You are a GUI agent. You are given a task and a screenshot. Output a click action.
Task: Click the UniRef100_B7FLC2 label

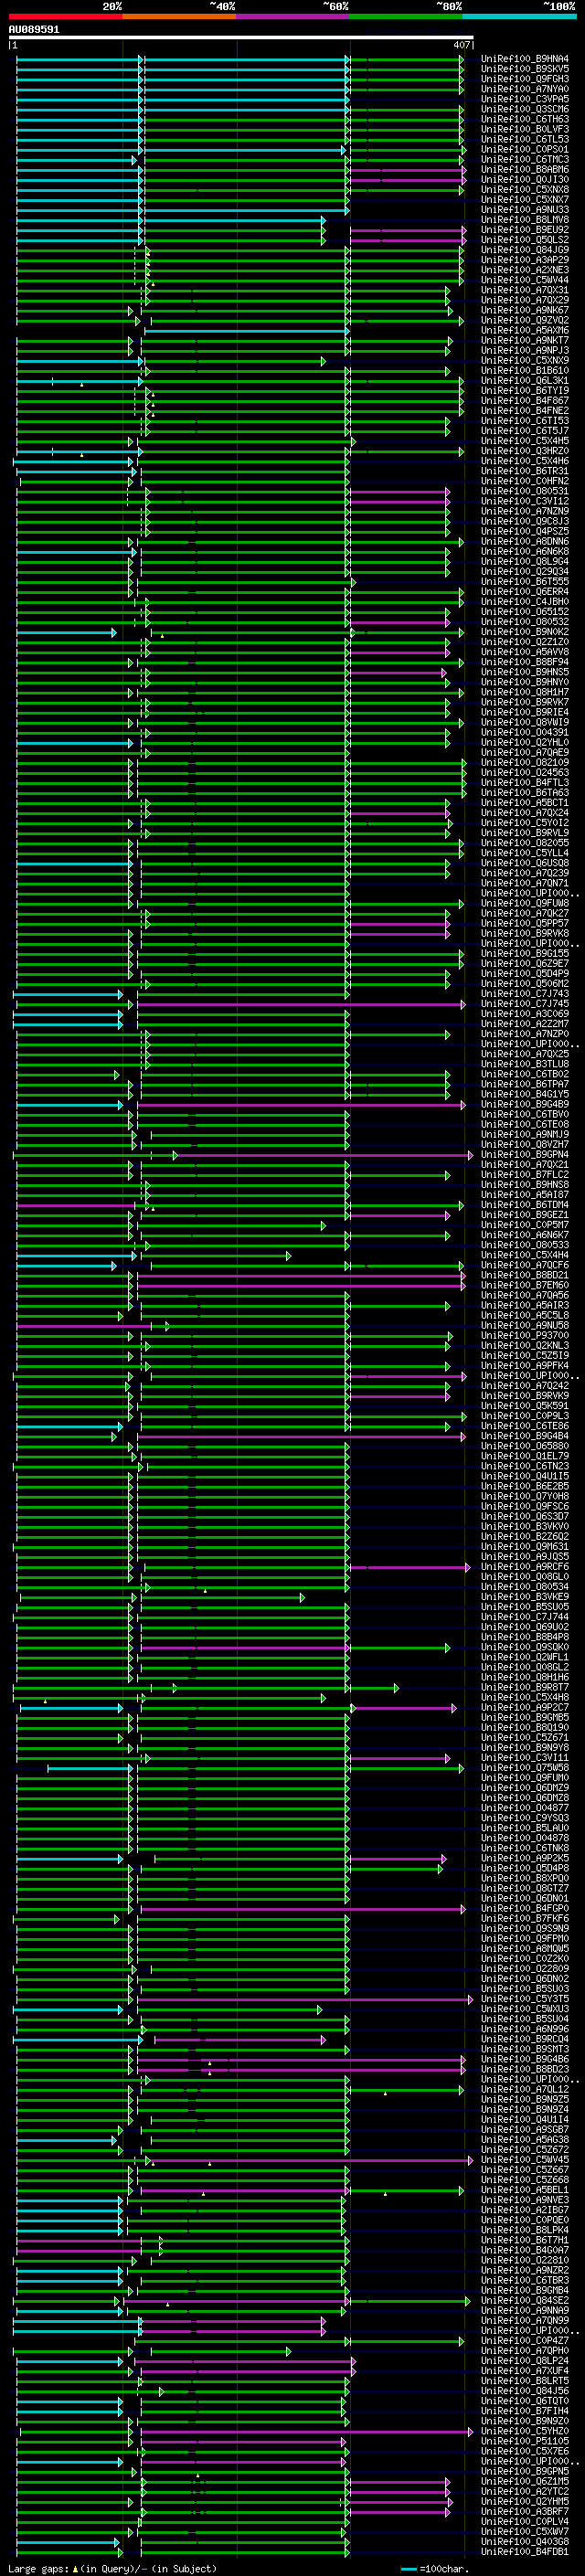pos(525,1175)
